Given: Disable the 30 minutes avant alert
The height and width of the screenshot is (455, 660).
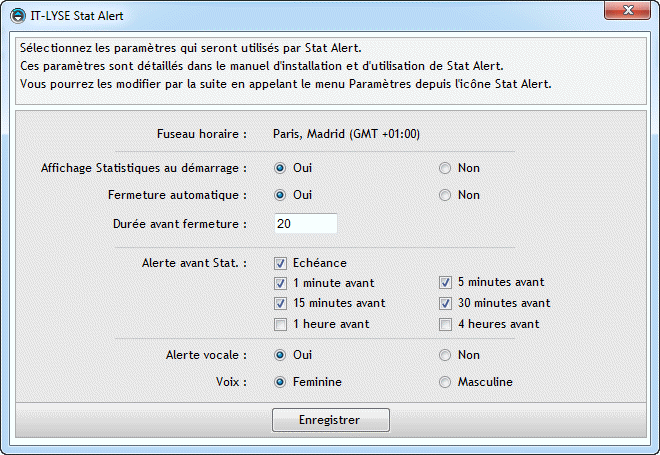Looking at the screenshot, I should pos(445,303).
